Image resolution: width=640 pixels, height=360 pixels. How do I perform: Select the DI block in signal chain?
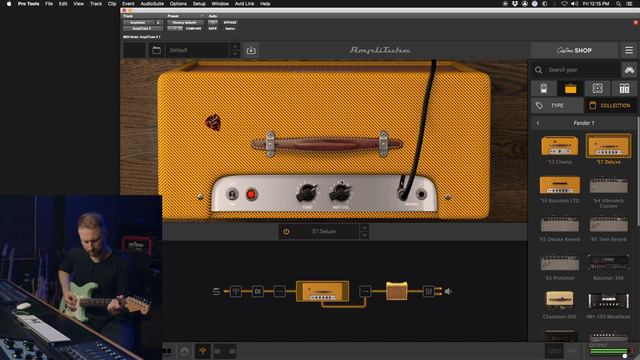coord(258,291)
